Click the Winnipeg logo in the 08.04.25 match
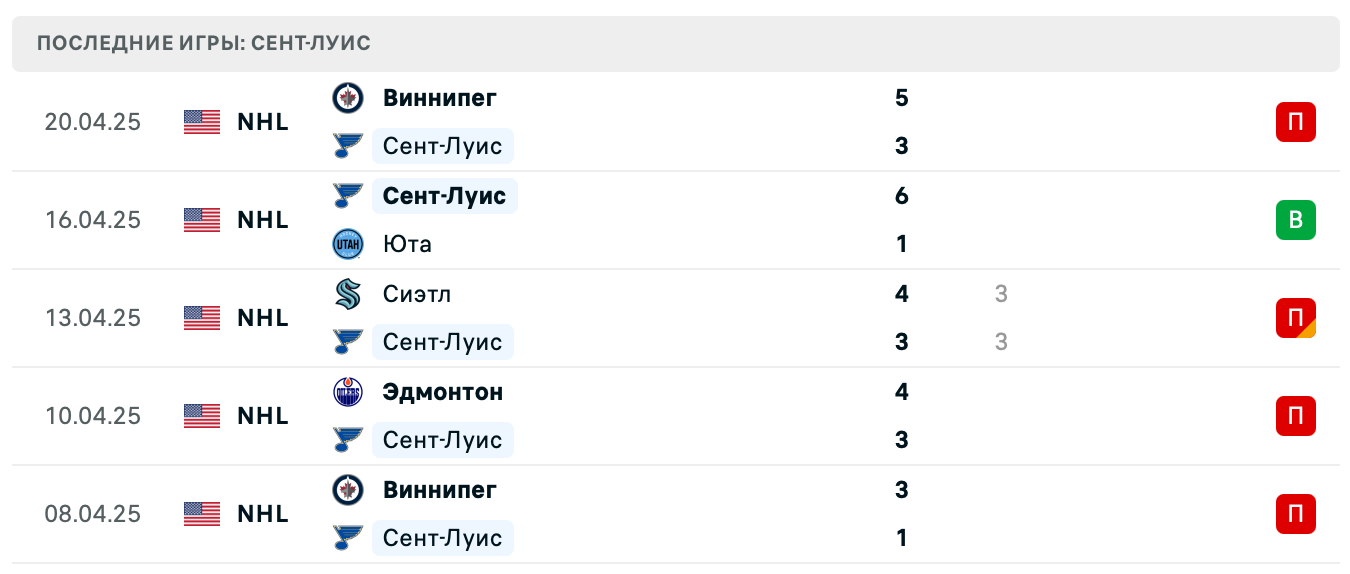This screenshot has height=574, width=1350. click(x=347, y=490)
